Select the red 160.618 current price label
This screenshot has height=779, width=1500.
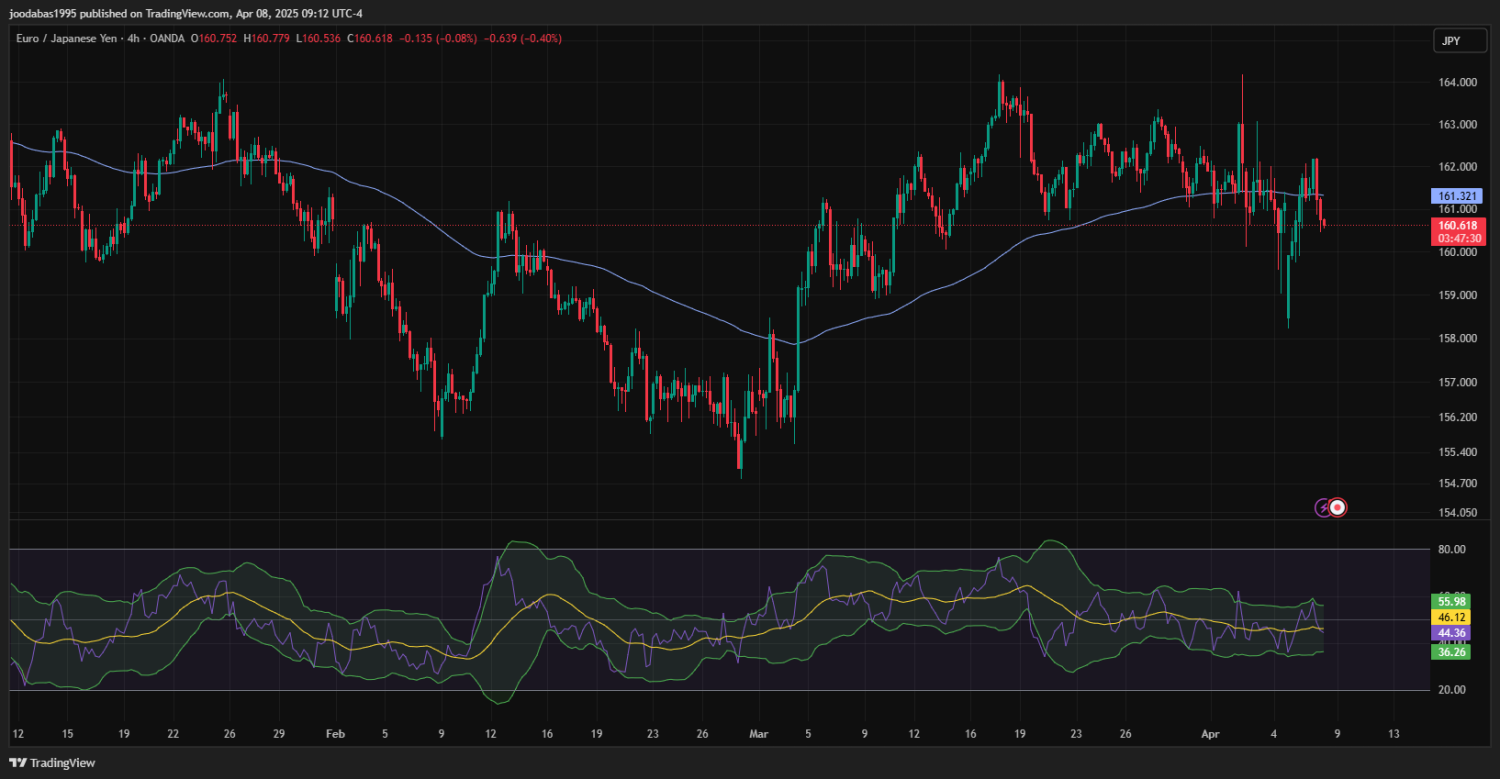pos(1457,225)
